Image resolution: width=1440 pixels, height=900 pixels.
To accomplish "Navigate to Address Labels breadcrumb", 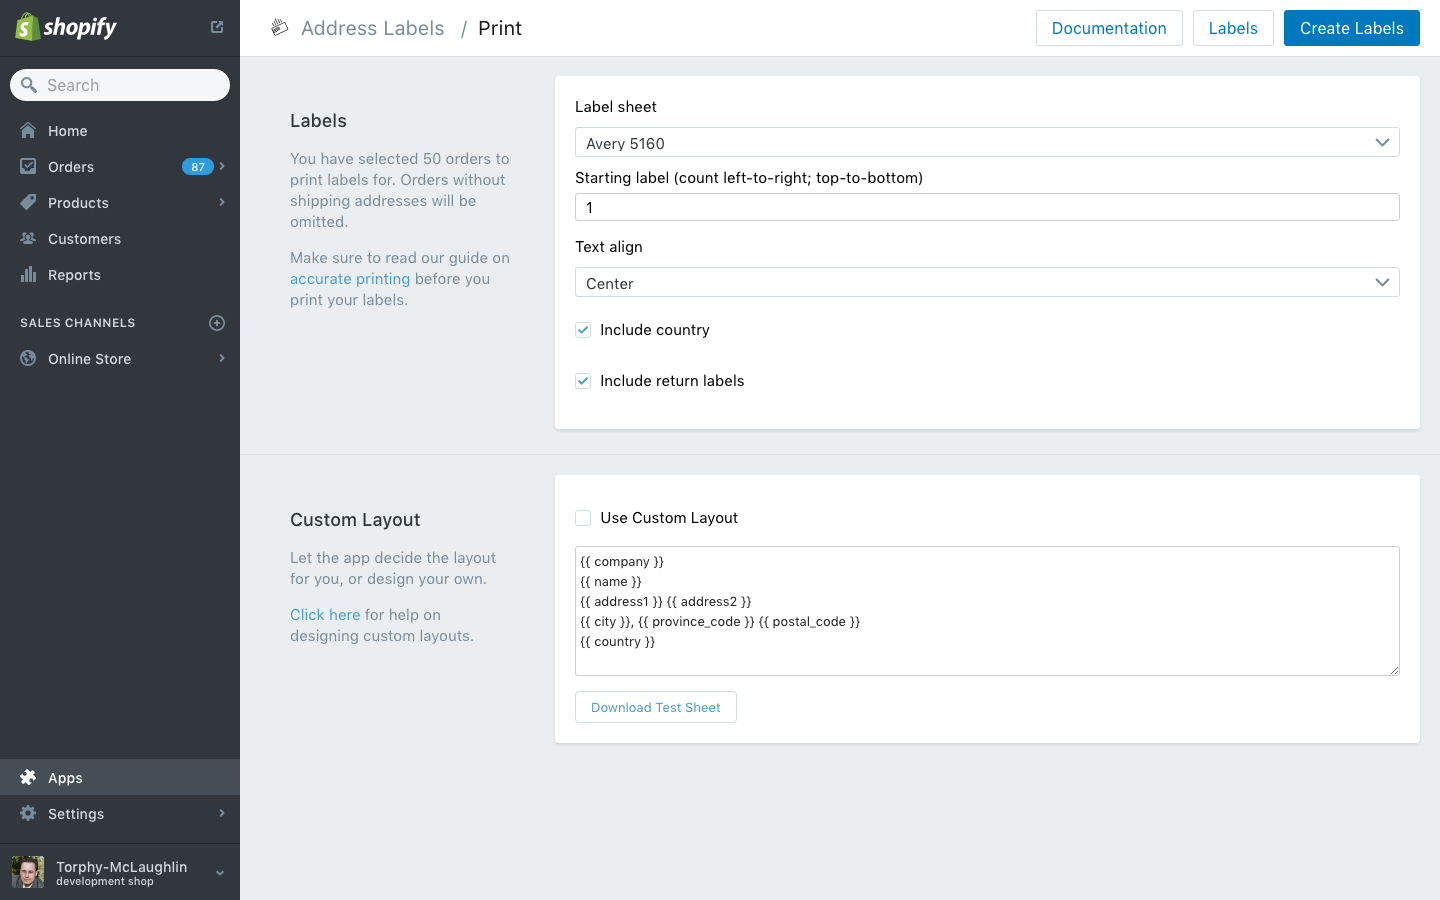I will (372, 28).
